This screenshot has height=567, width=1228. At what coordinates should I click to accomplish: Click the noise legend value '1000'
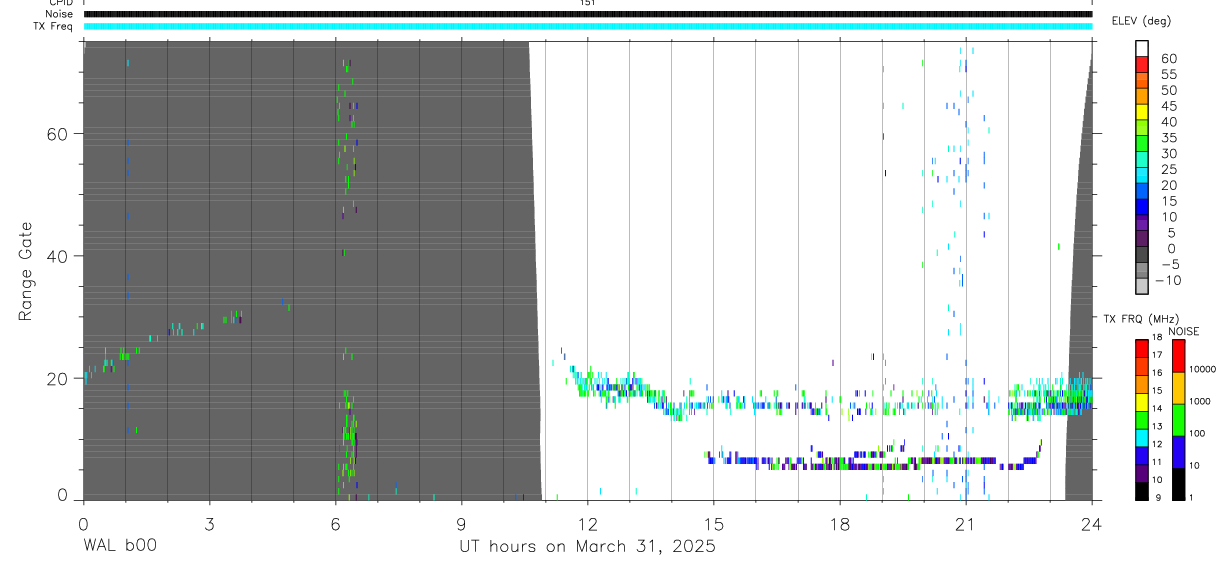coord(1199,401)
